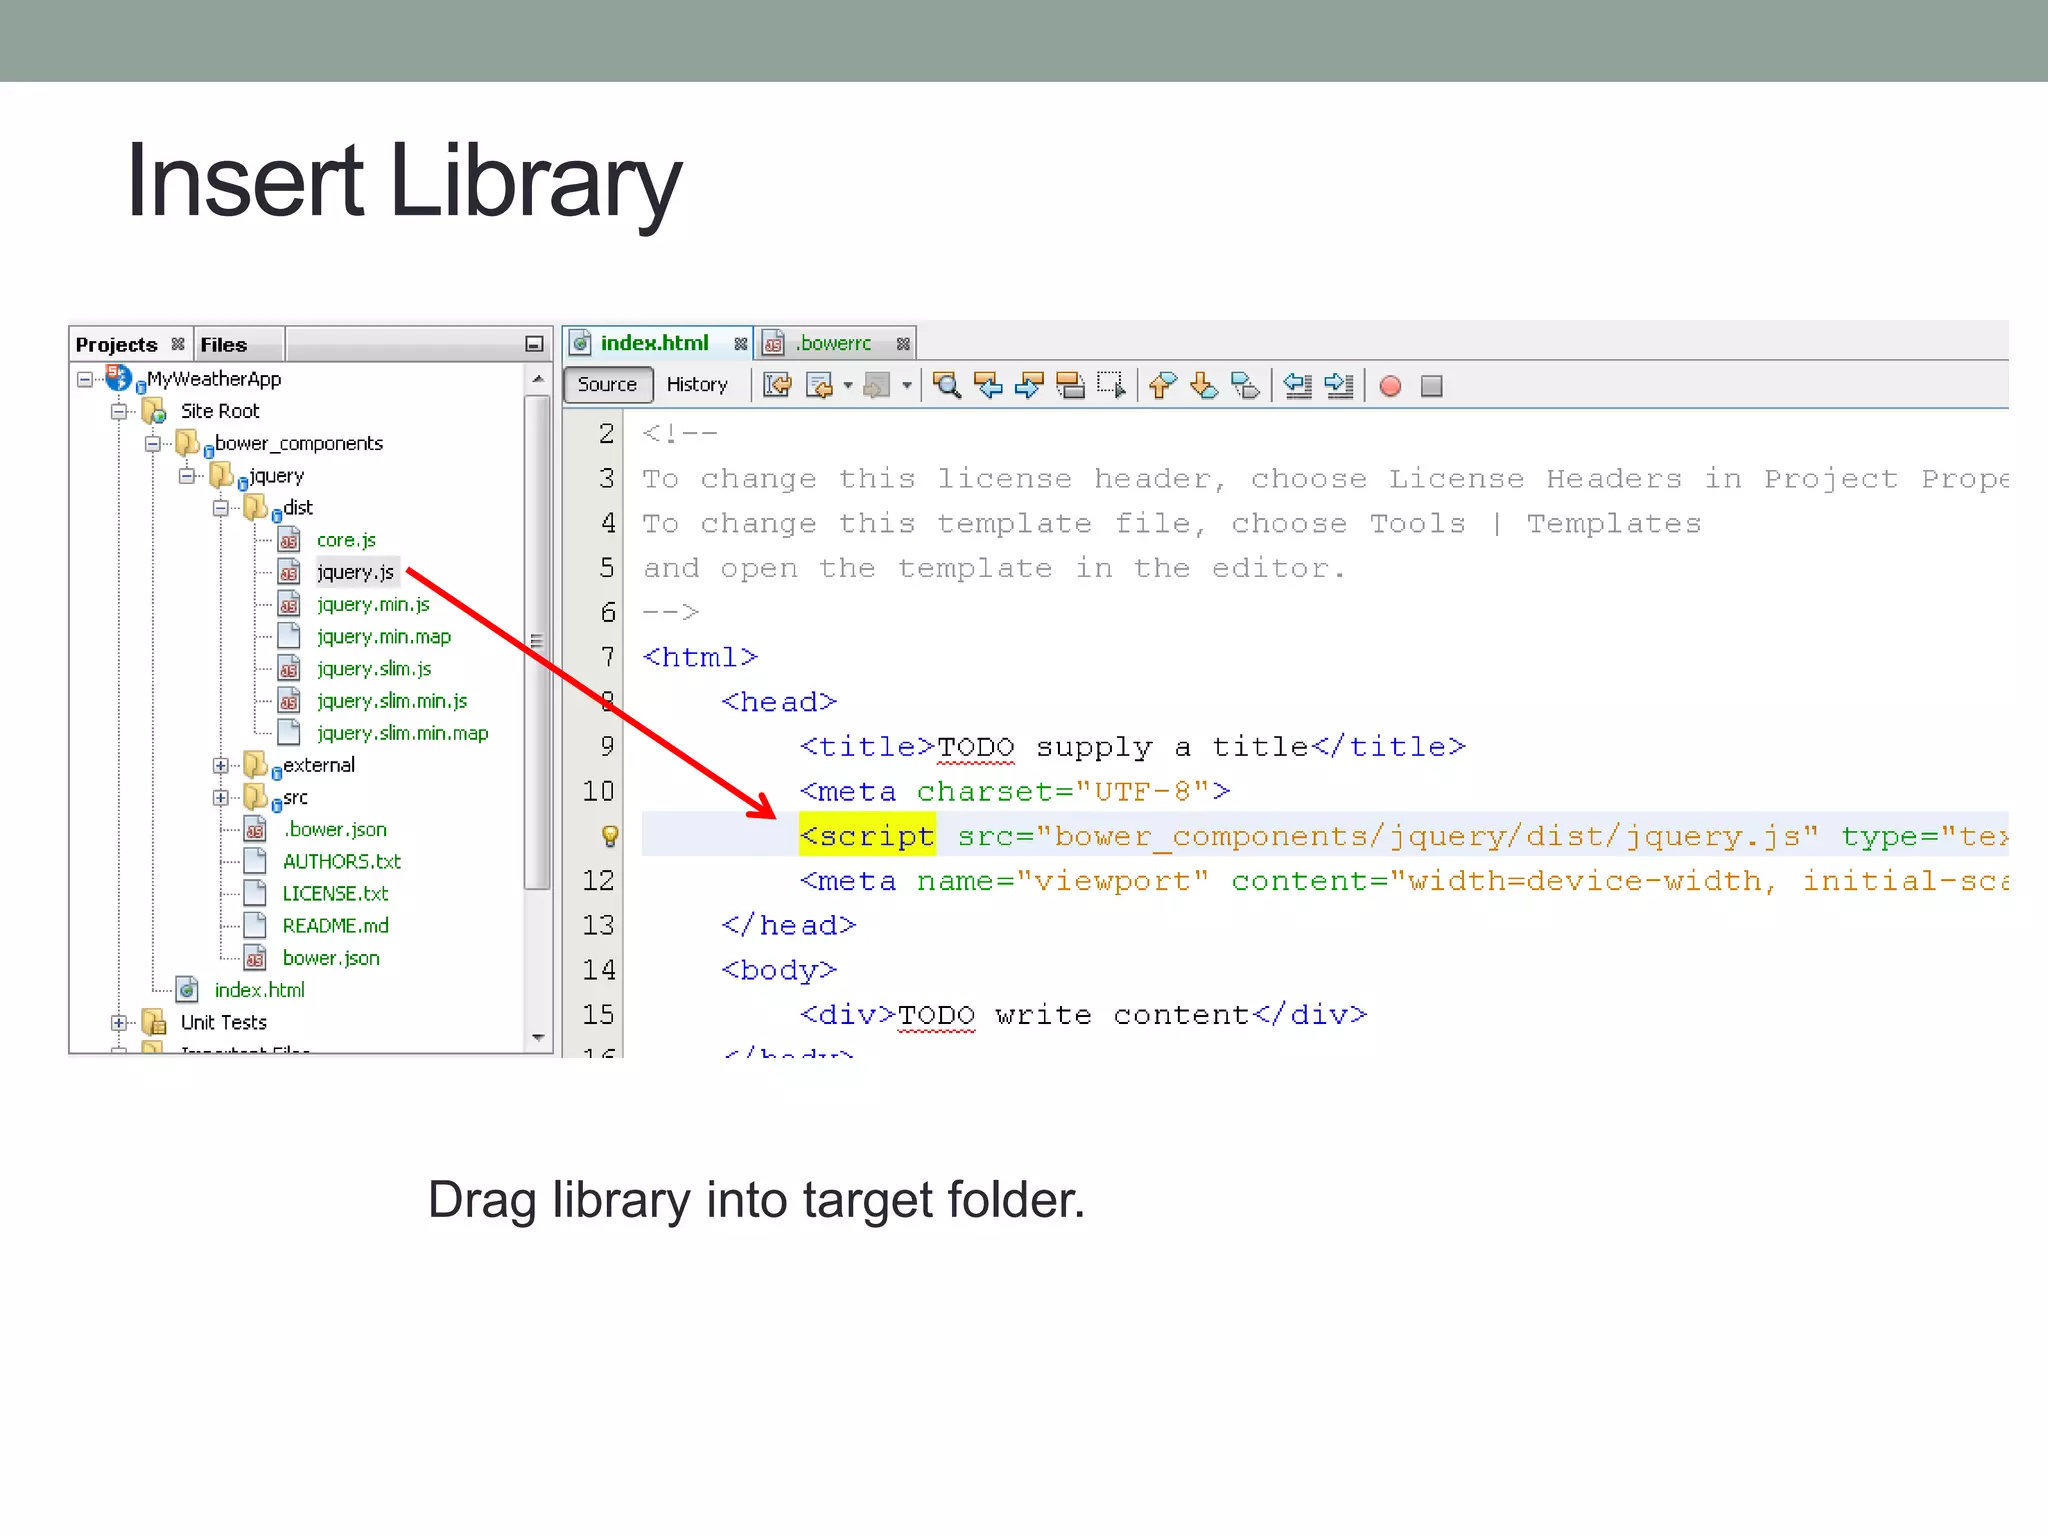The width and height of the screenshot is (2048, 1536).
Task: Click Site Root folder icon
Action: click(153, 411)
